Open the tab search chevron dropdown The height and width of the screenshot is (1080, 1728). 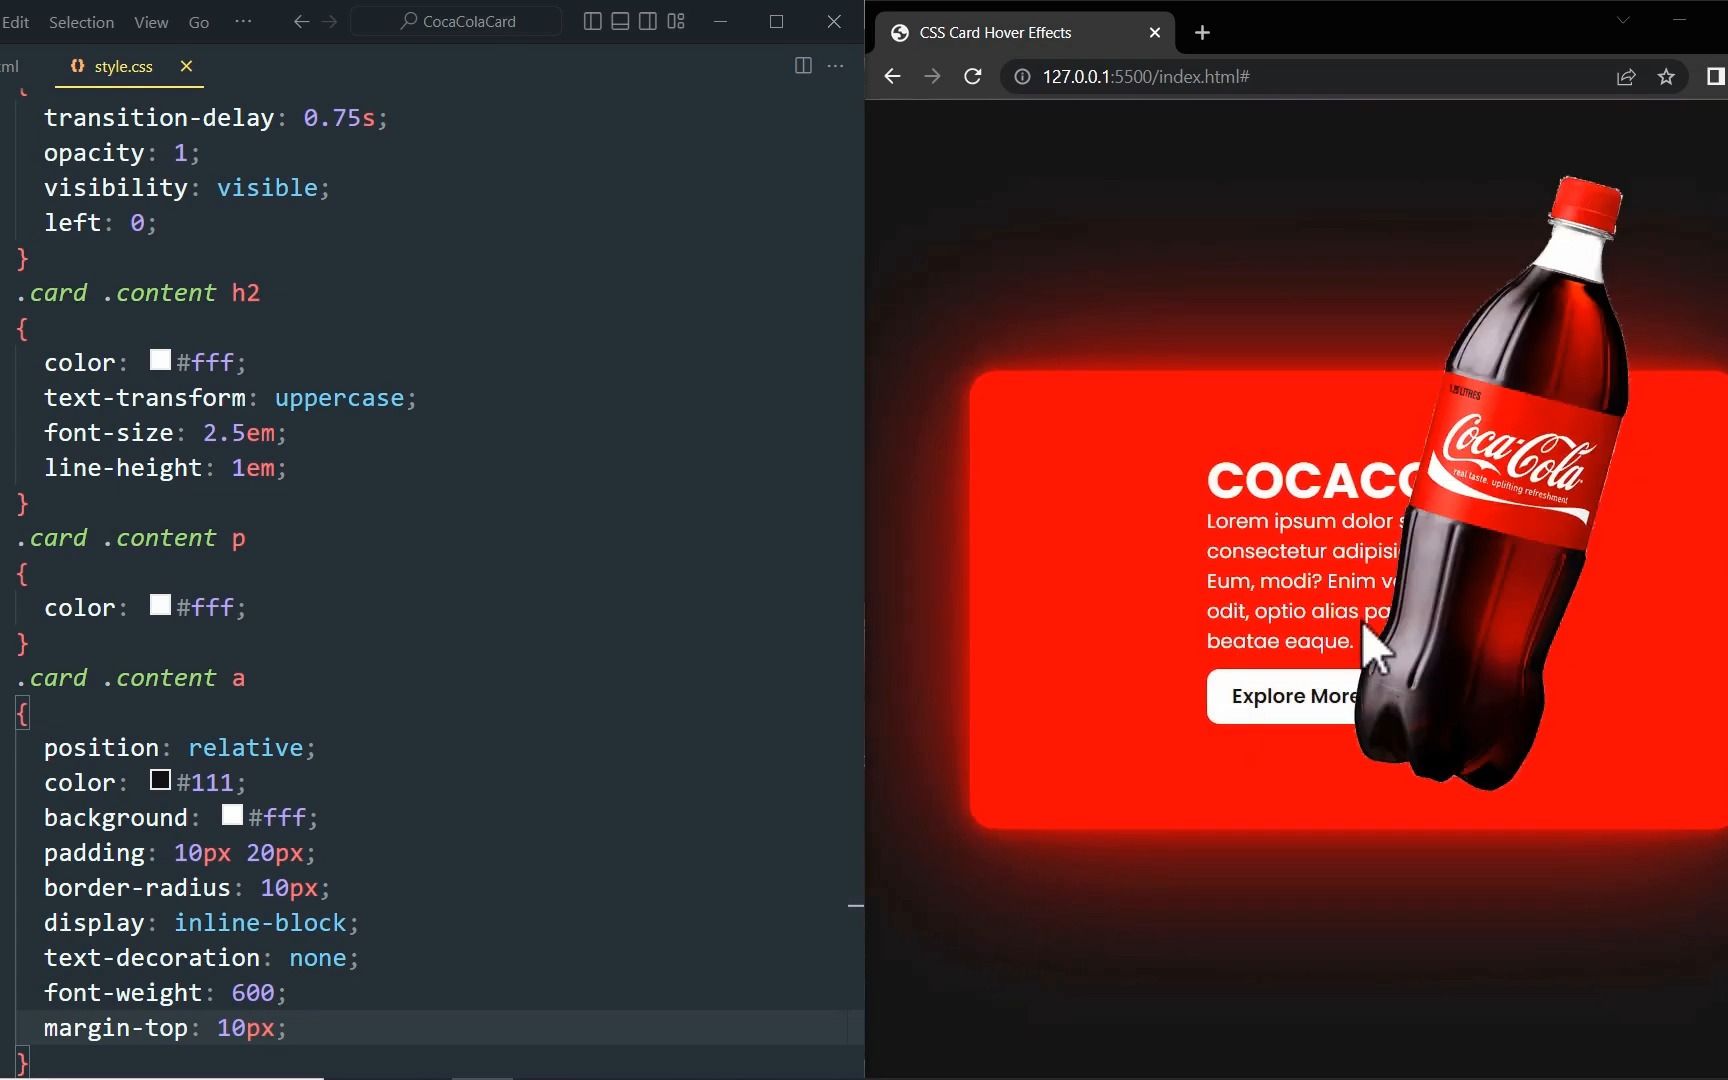pyautogui.click(x=1622, y=20)
